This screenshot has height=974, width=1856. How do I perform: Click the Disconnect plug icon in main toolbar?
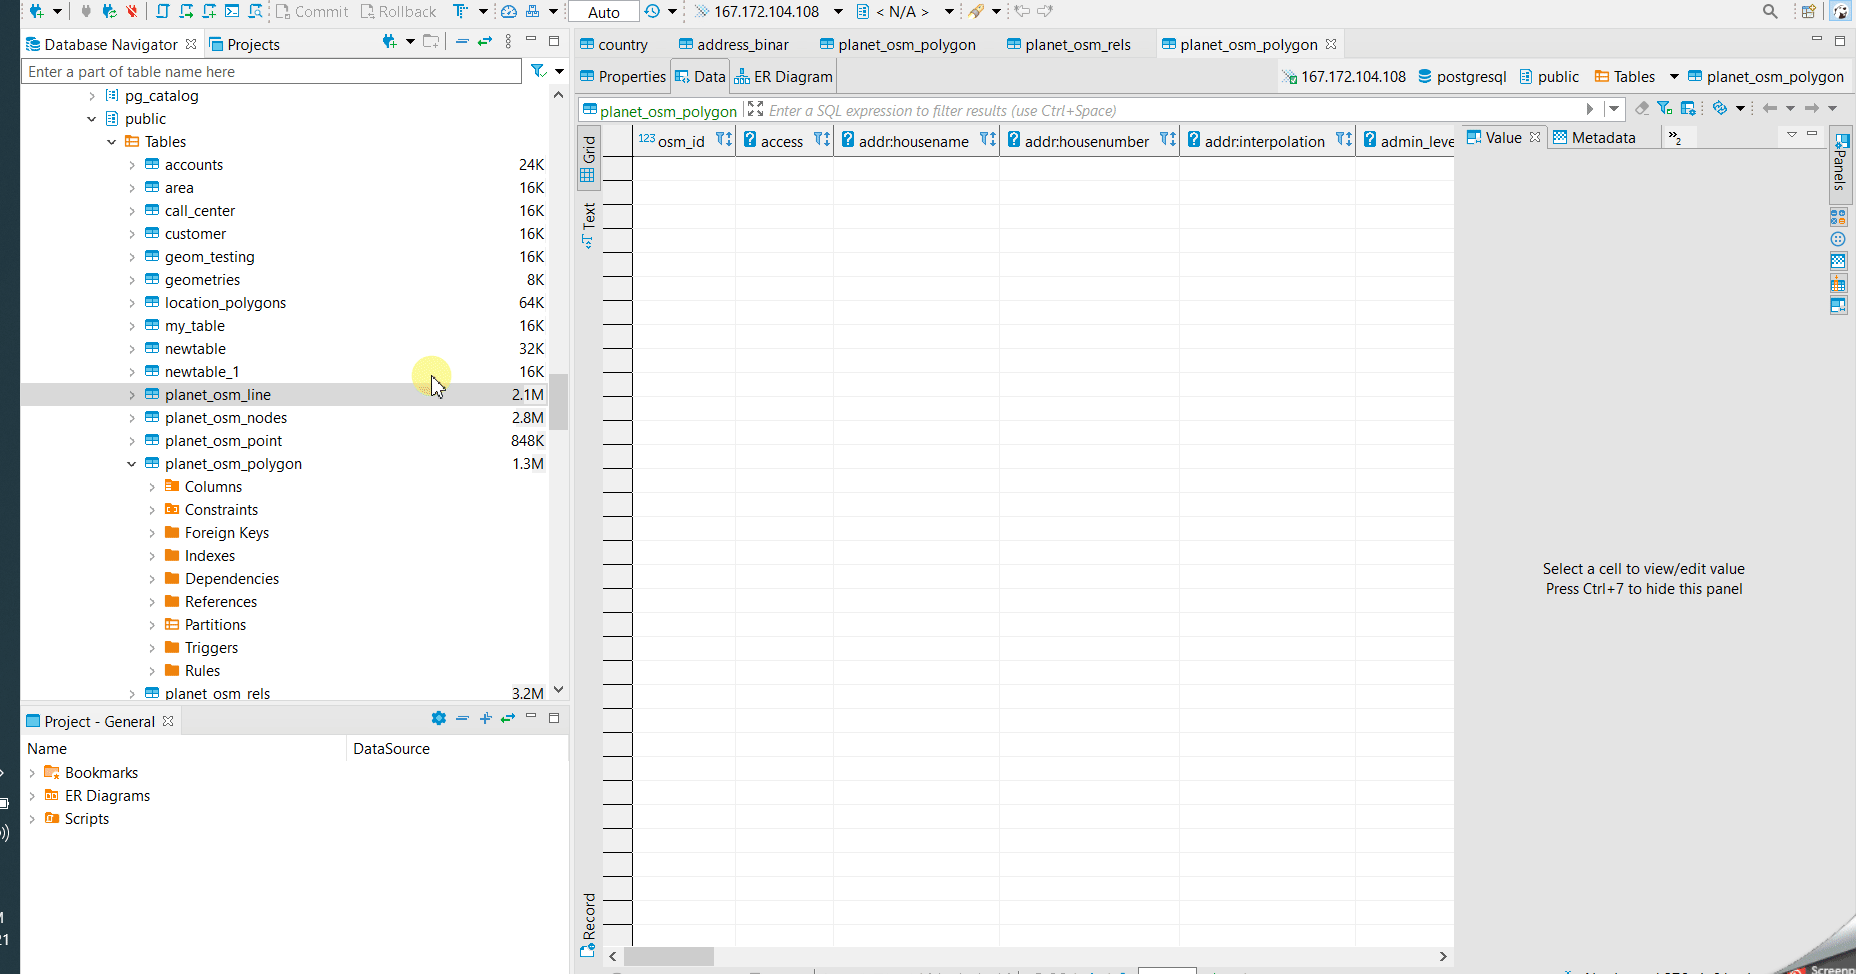(x=131, y=11)
